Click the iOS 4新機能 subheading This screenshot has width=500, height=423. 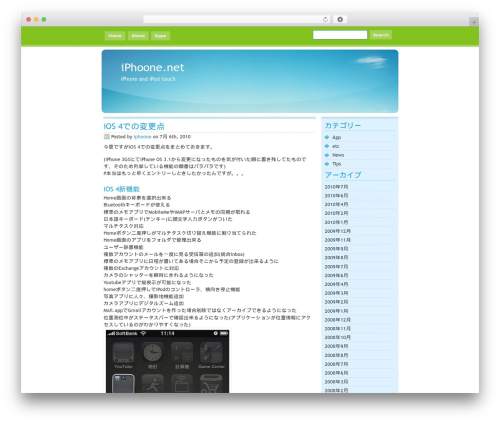pyautogui.click(x=121, y=189)
